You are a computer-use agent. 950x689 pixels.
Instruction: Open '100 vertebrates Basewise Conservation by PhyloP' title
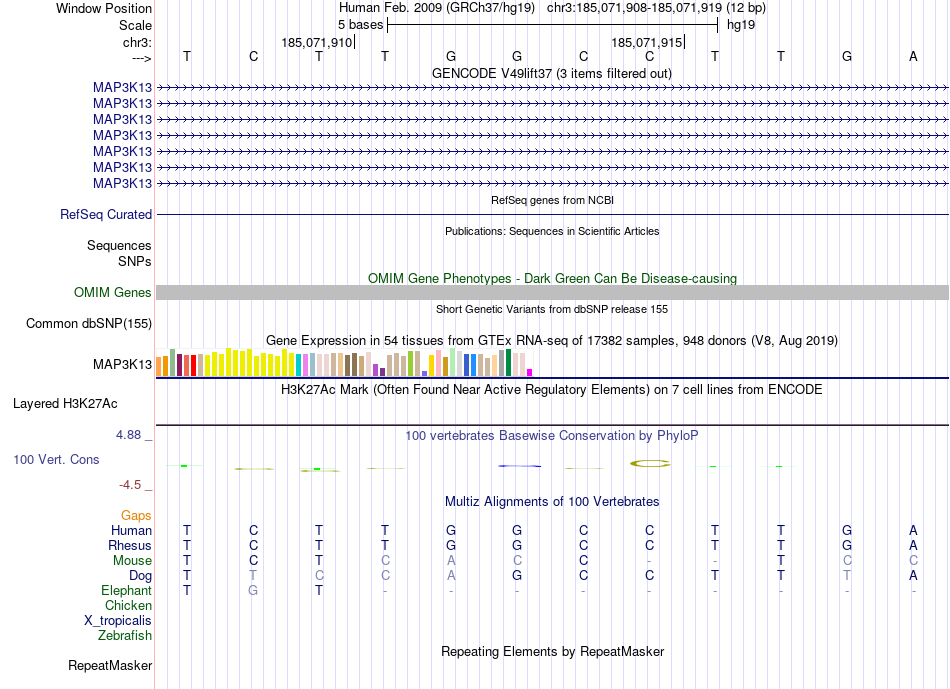[551, 436]
